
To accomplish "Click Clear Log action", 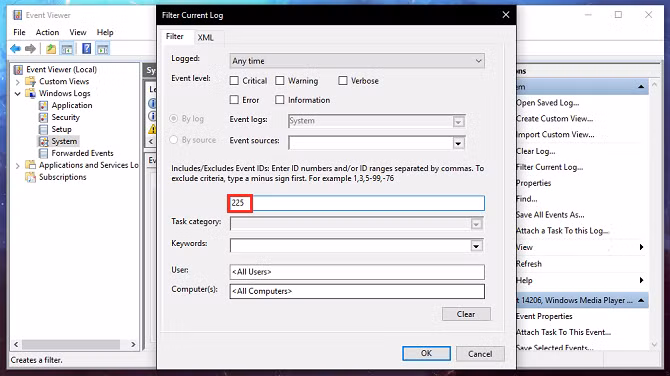I will click(x=535, y=151).
